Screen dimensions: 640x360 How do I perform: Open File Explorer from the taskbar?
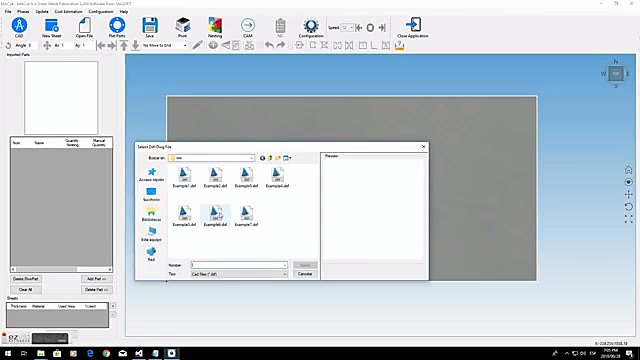[x=41, y=353]
